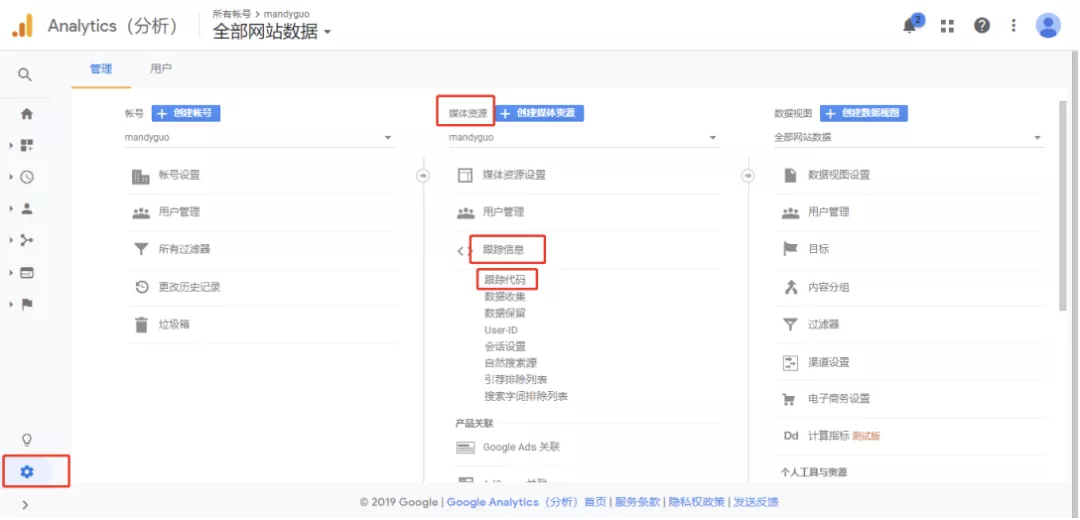The image size is (1080, 520).
Task: Open the lightbulb Discover icon
Action: [27, 439]
